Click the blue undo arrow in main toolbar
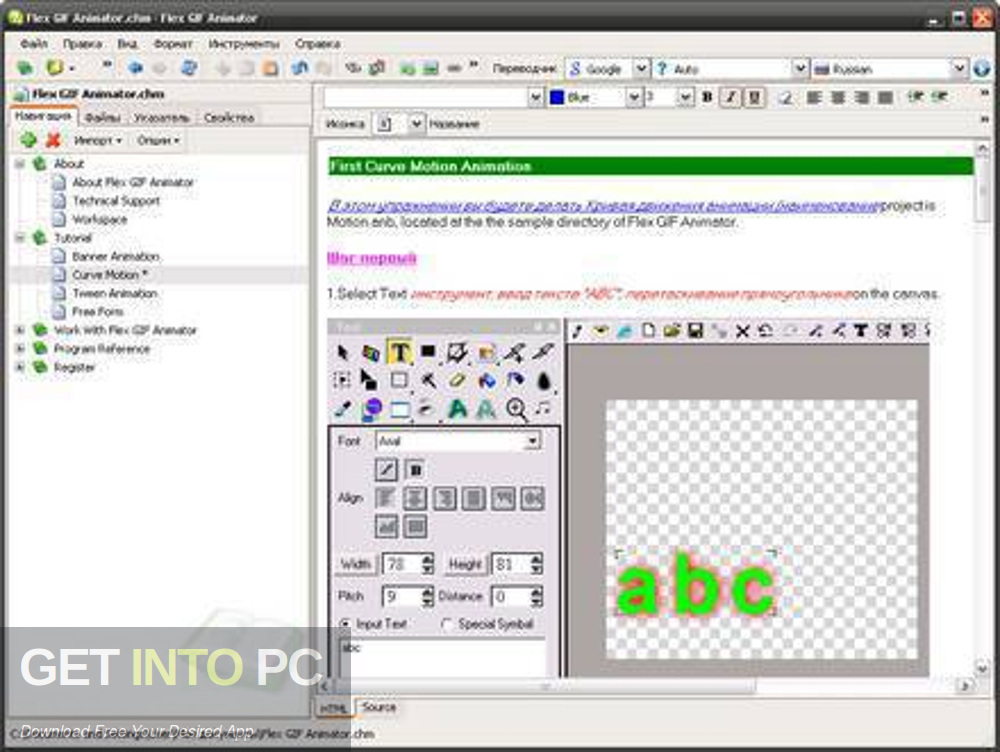The height and width of the screenshot is (752, 1000). [300, 68]
